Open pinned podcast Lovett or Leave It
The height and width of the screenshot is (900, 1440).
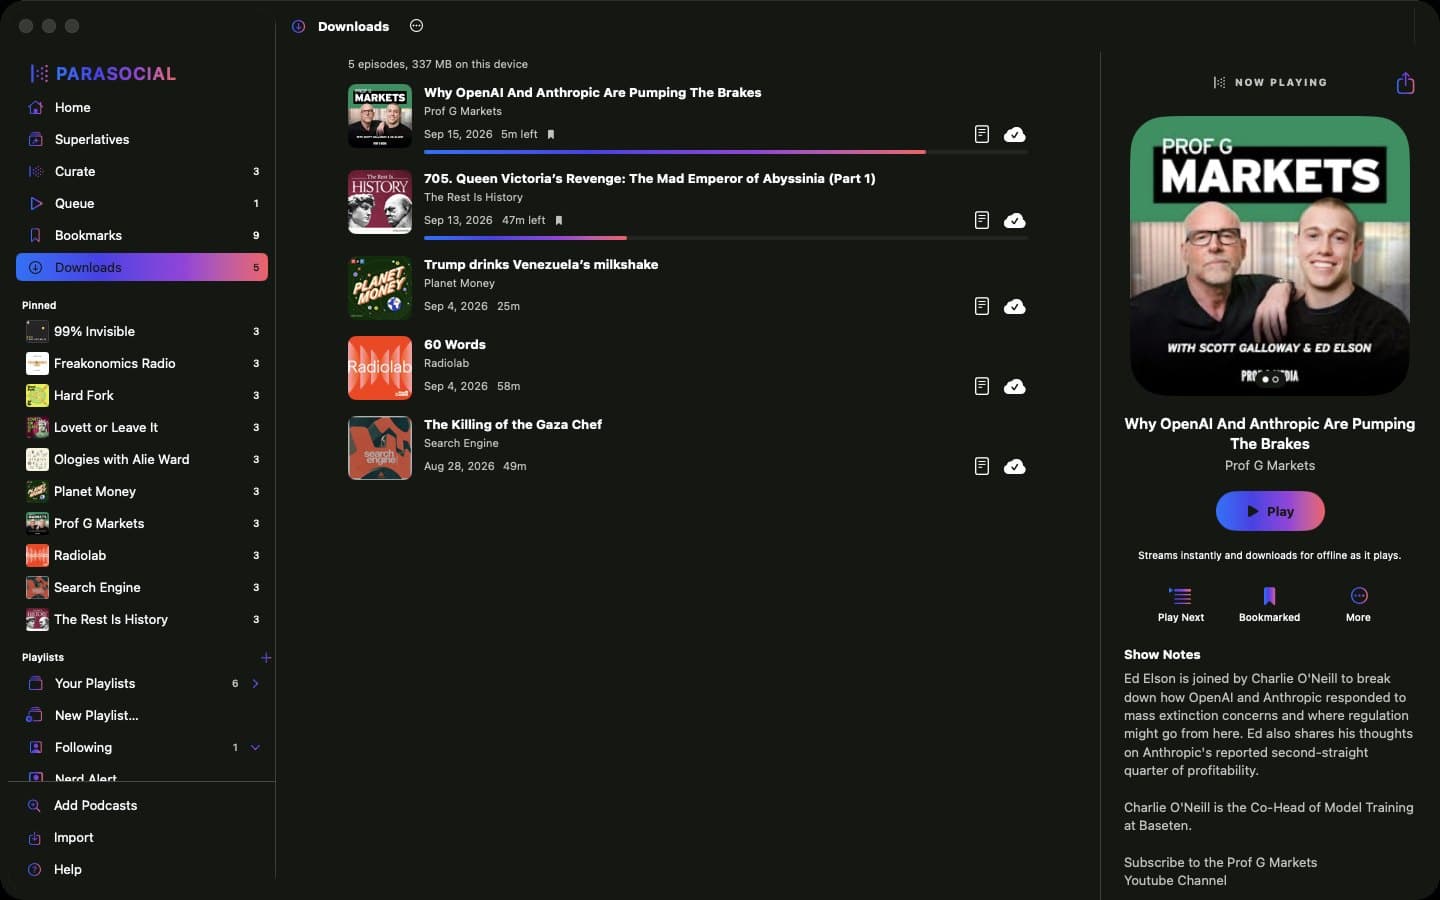142,427
